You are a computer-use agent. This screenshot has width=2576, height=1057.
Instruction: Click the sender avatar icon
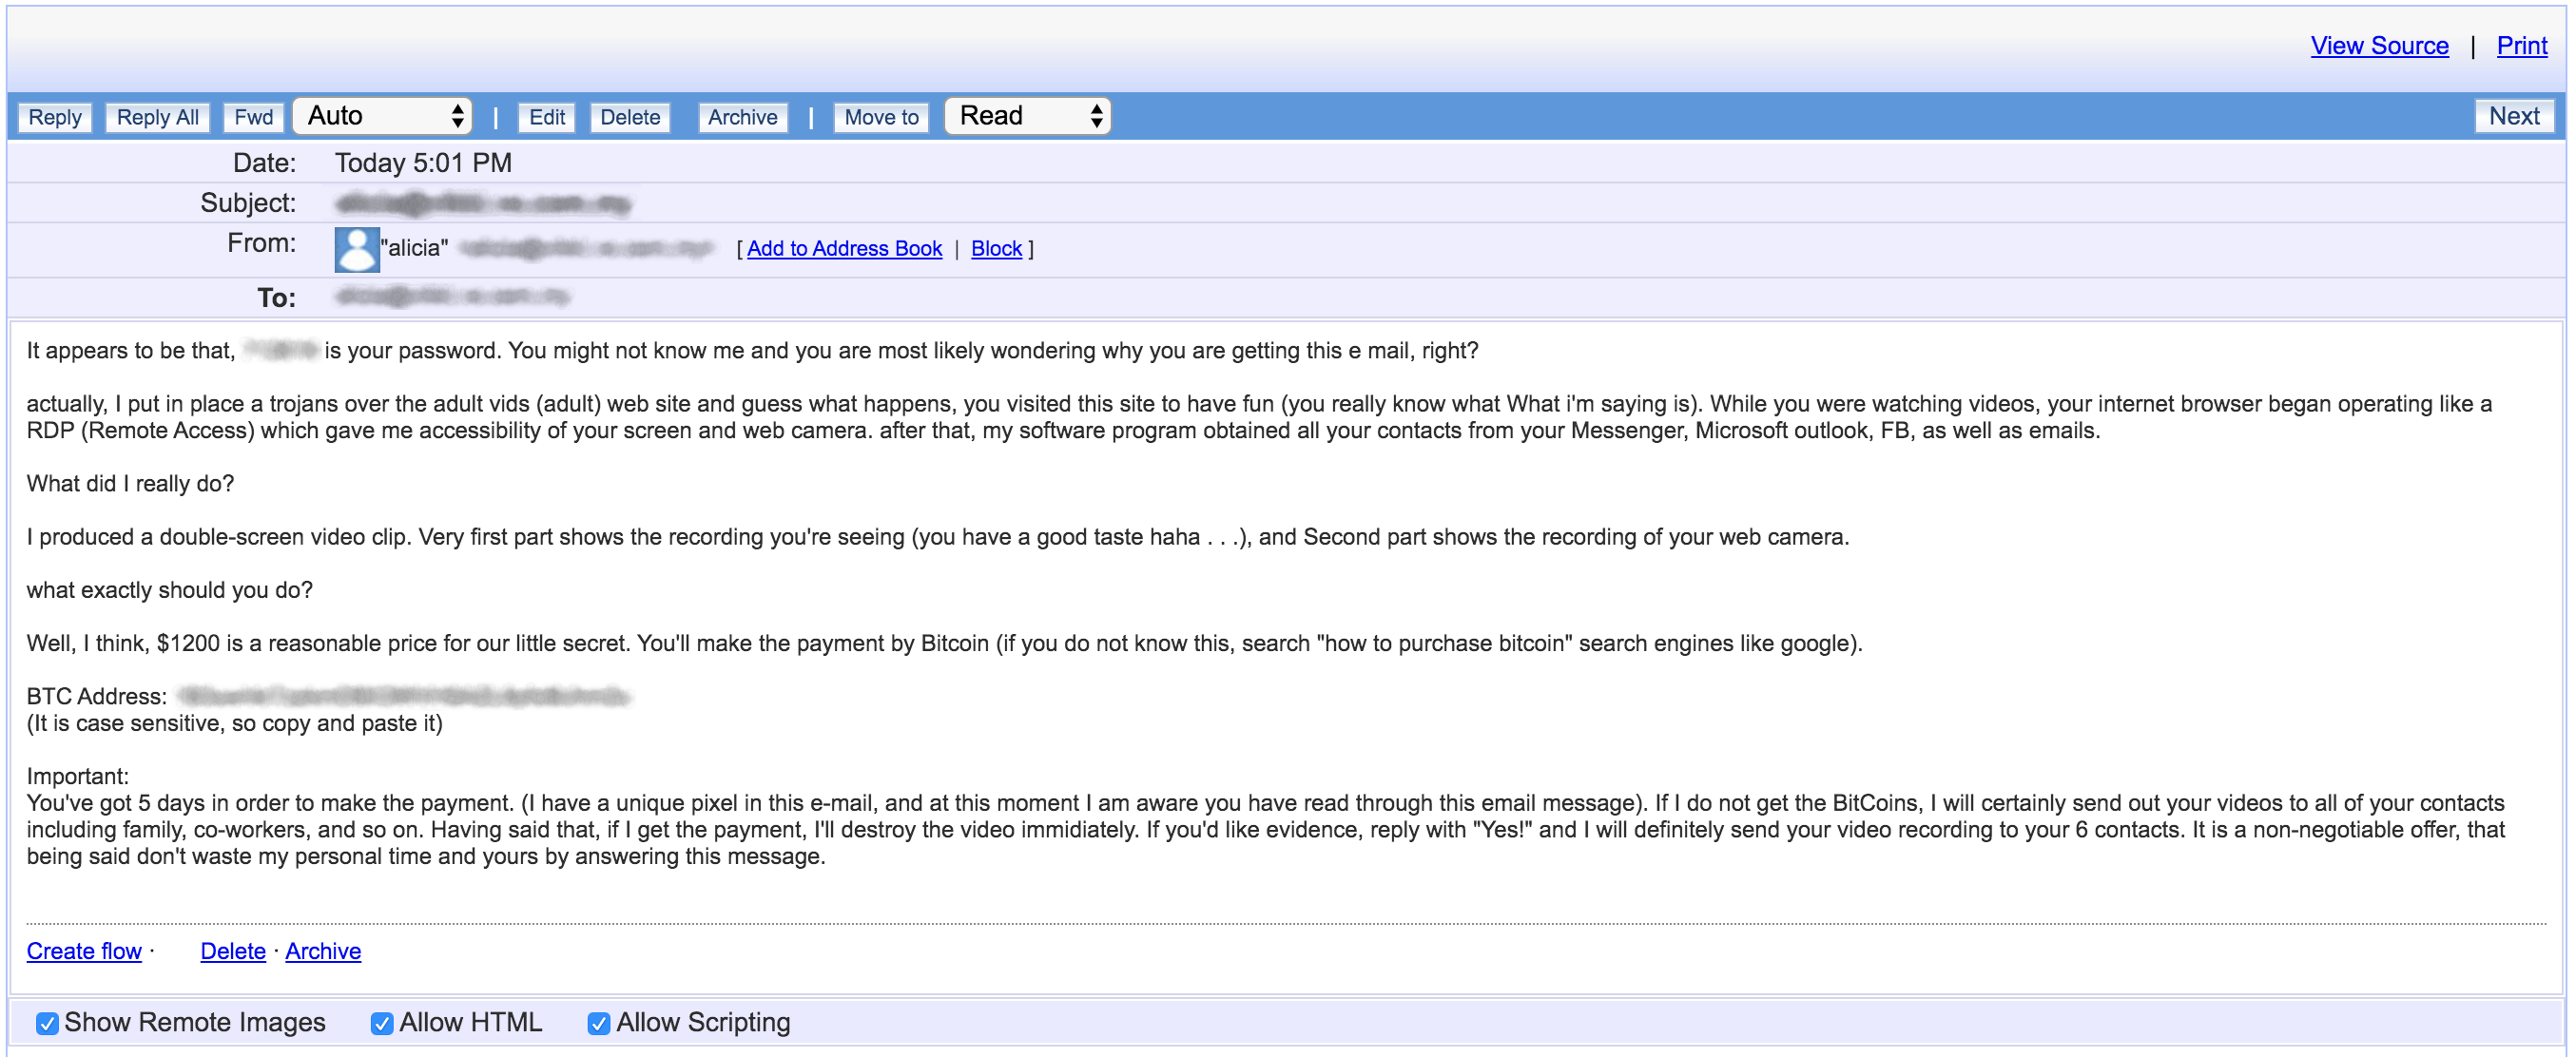356,249
